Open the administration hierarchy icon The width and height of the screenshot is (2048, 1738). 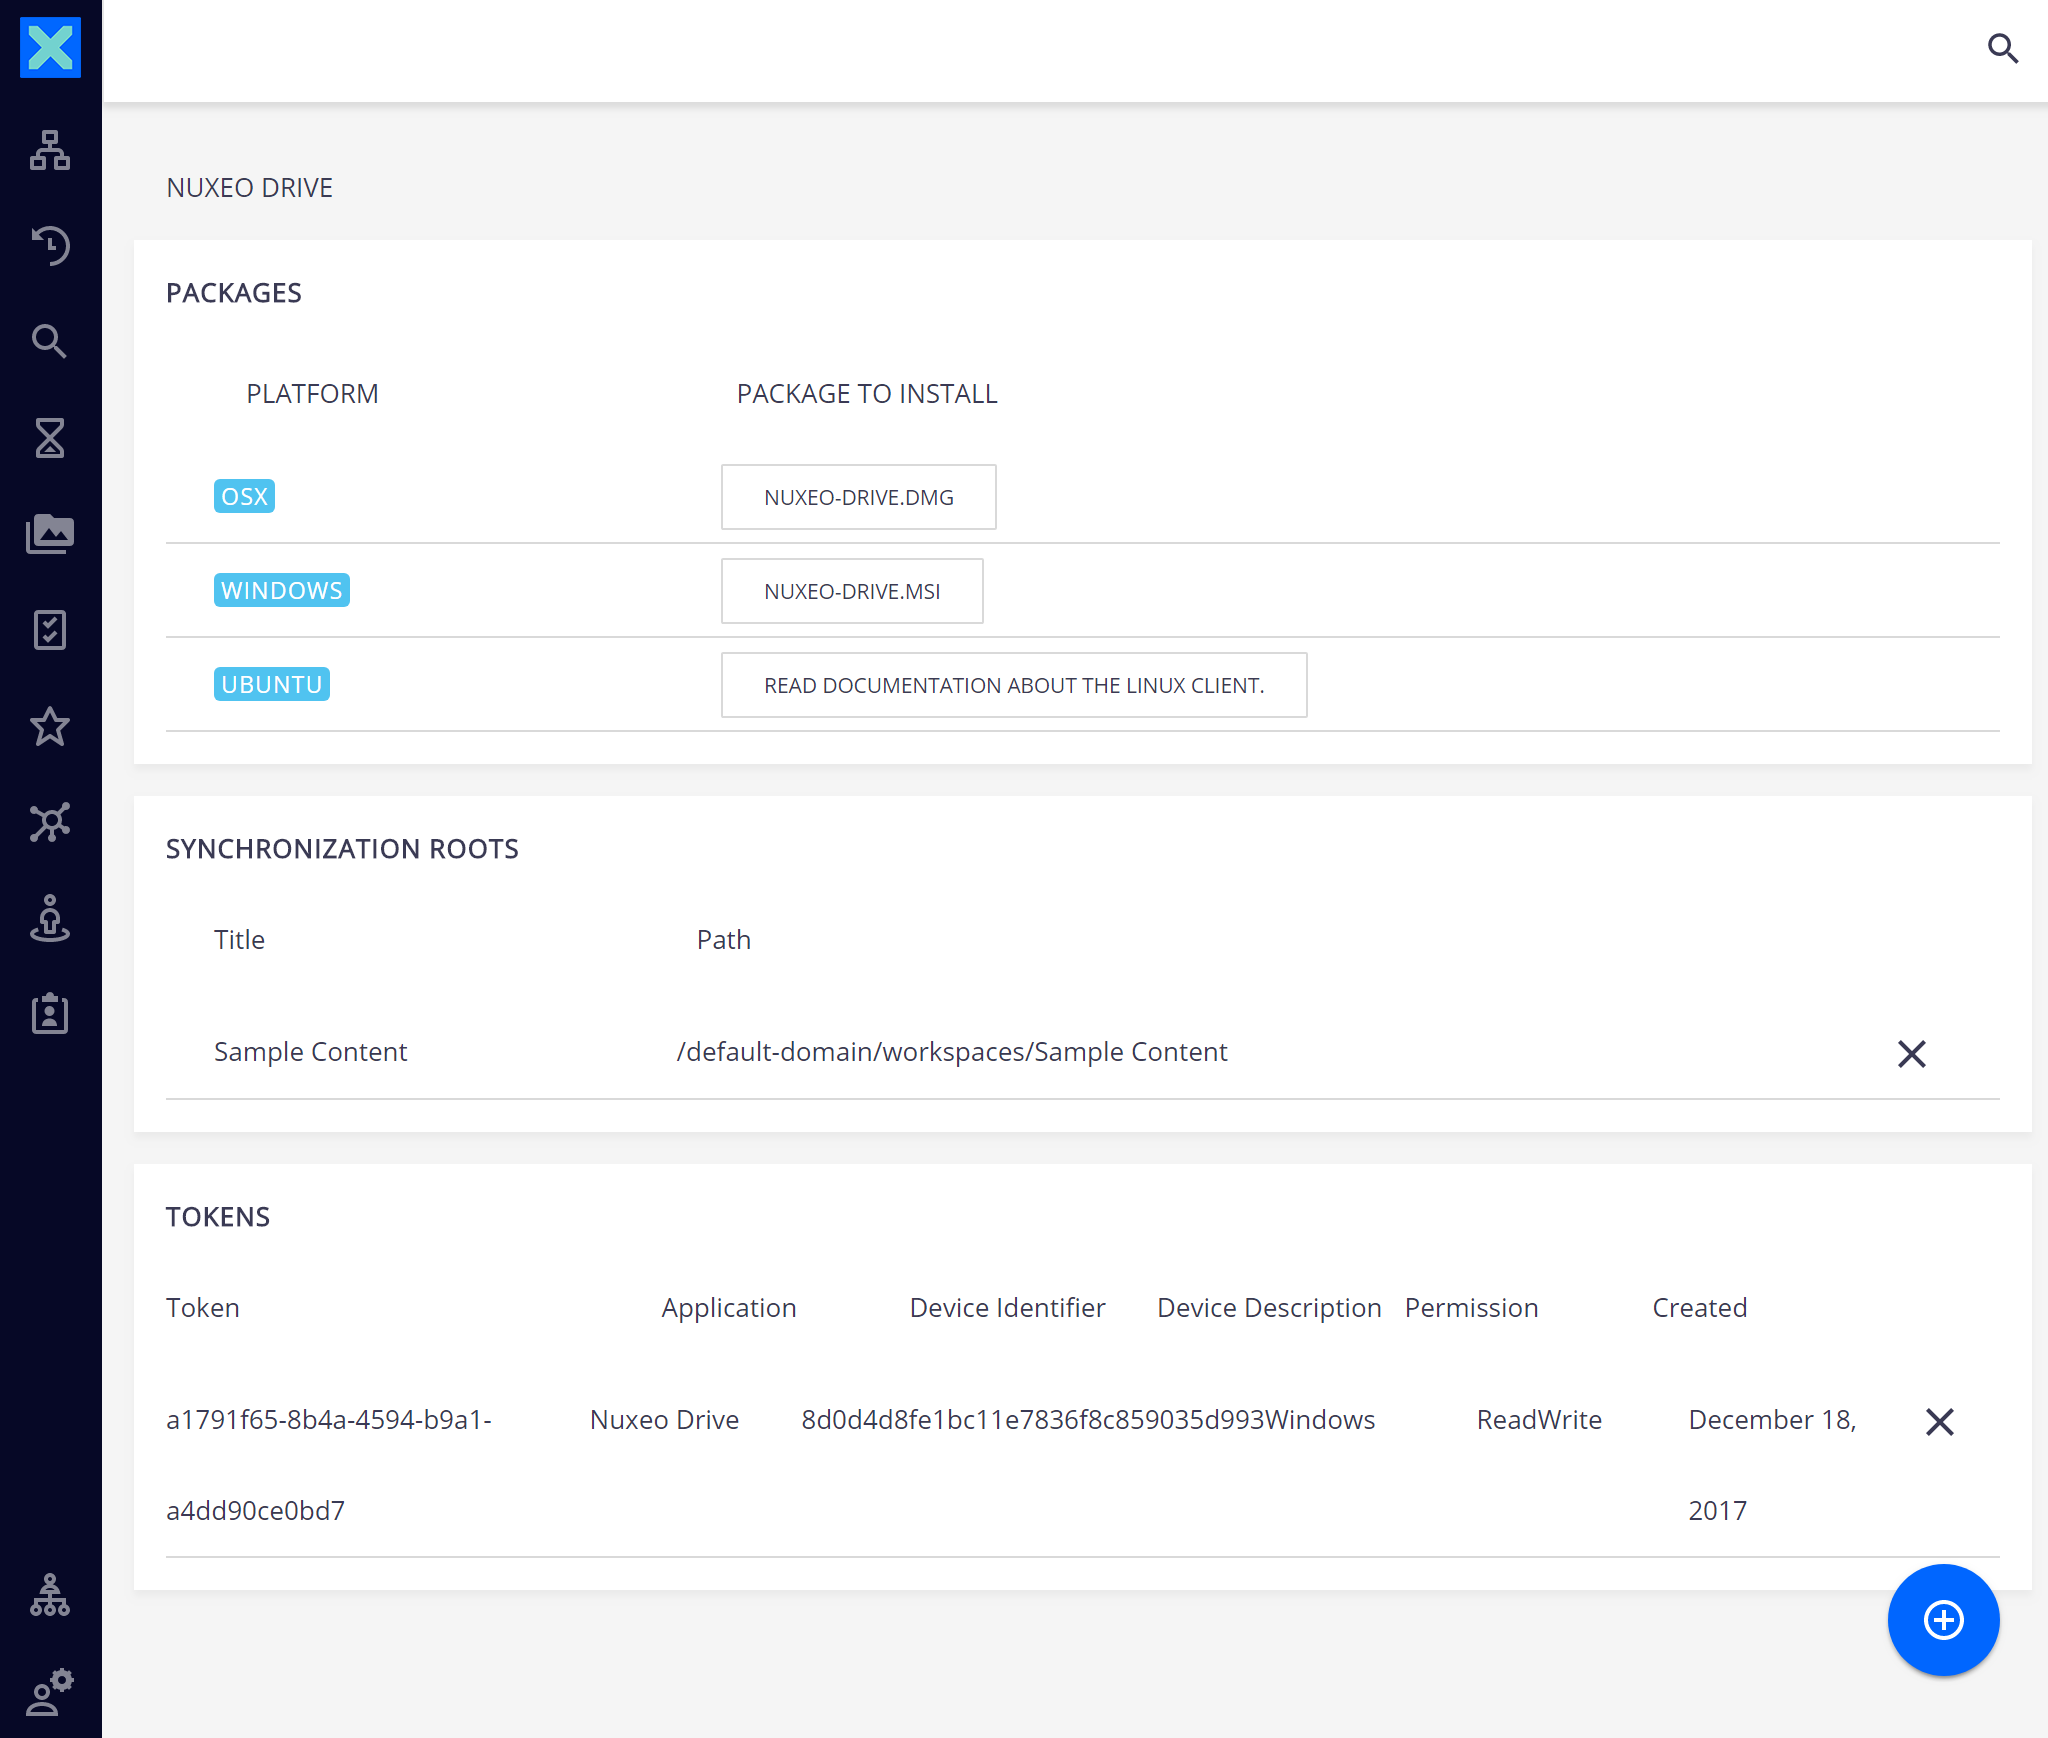(x=50, y=1595)
